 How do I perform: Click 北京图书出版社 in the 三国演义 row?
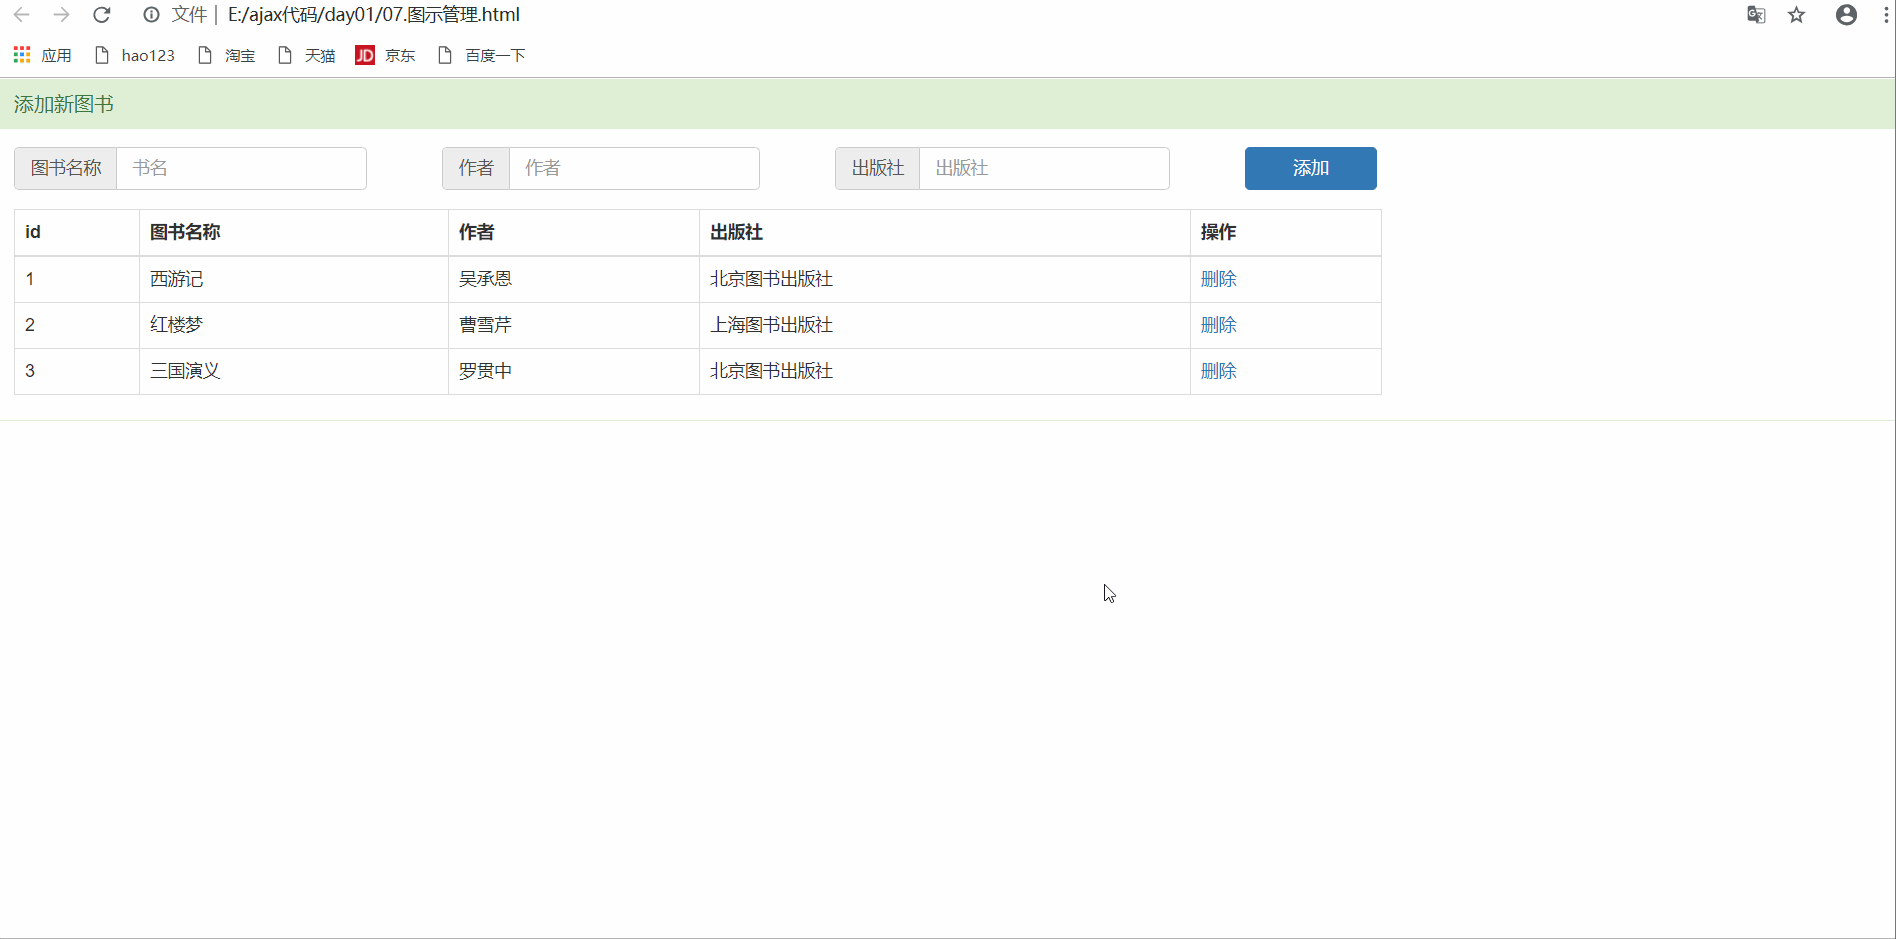(772, 371)
